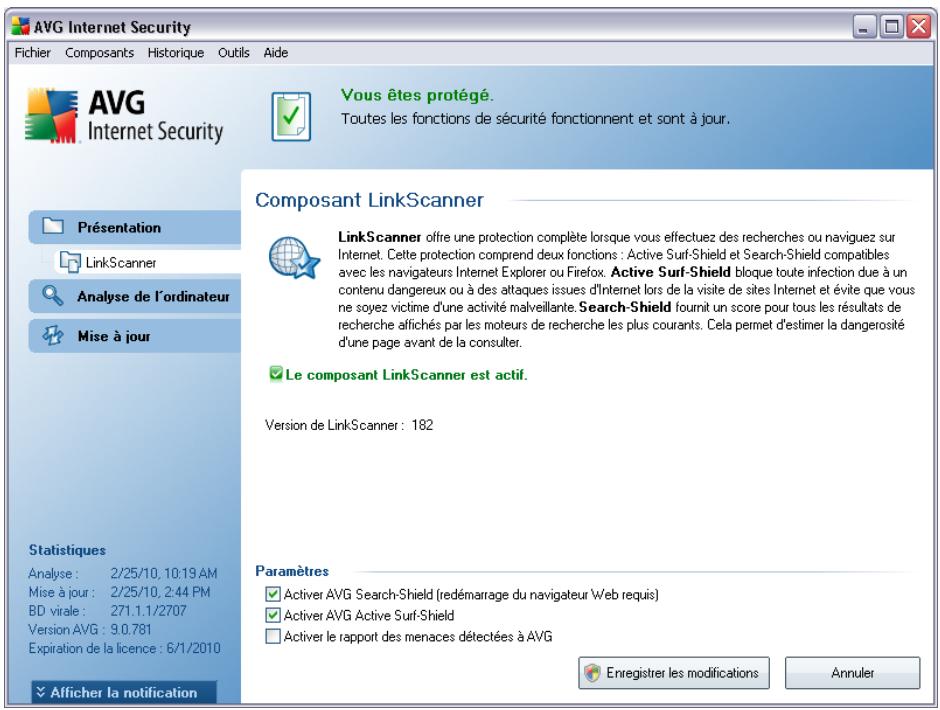940x710 pixels.
Task: Click shield icon on Enregistrer button
Action: coord(592,673)
